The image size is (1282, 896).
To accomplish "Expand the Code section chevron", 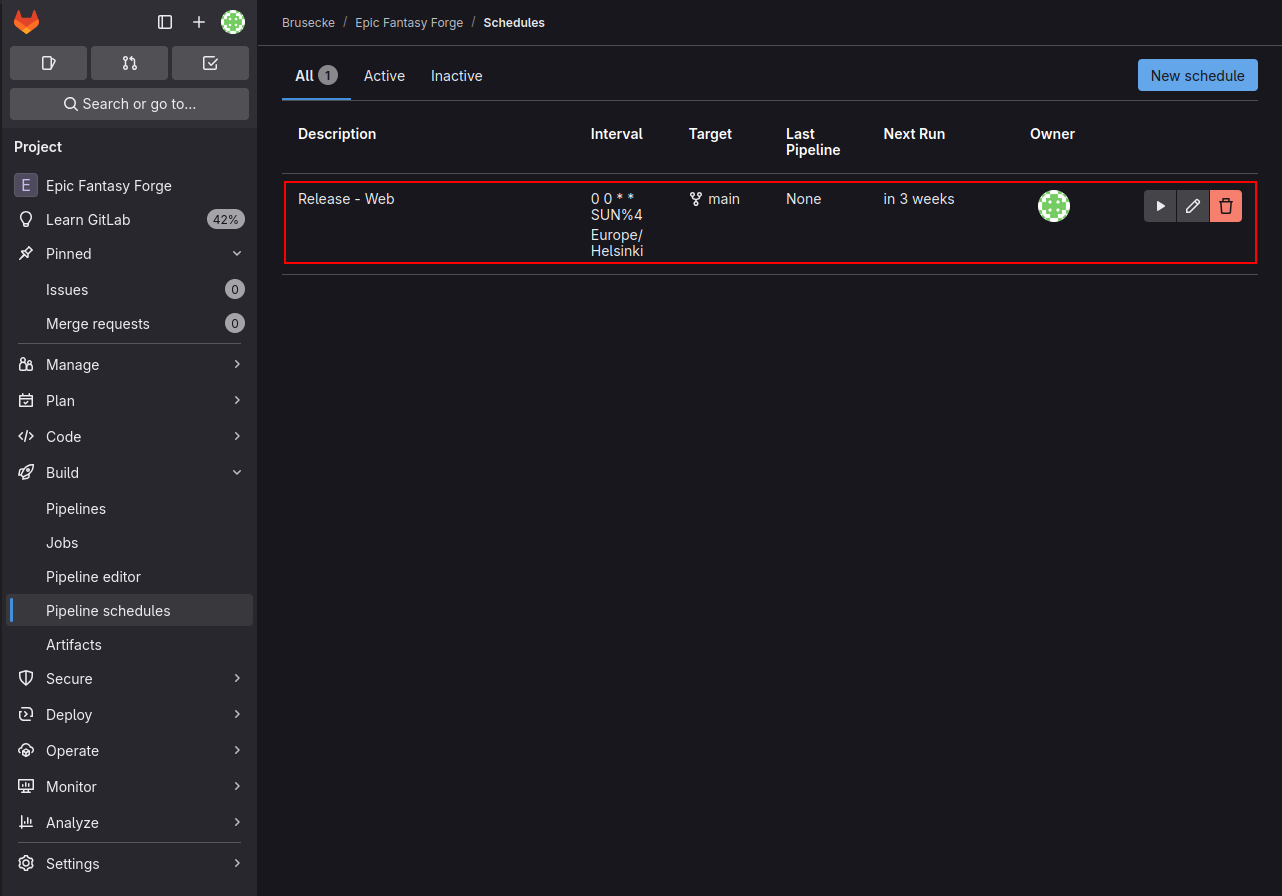I will pyautogui.click(x=237, y=437).
